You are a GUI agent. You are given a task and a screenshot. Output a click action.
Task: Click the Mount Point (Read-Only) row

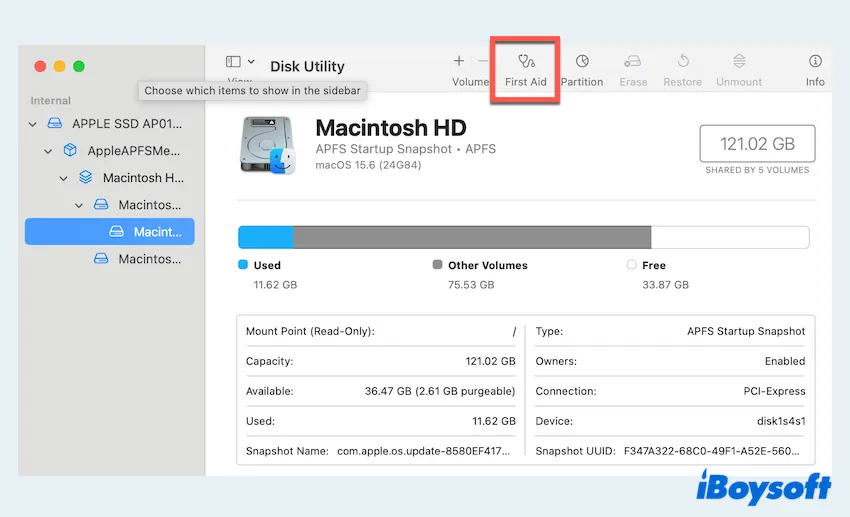381,331
